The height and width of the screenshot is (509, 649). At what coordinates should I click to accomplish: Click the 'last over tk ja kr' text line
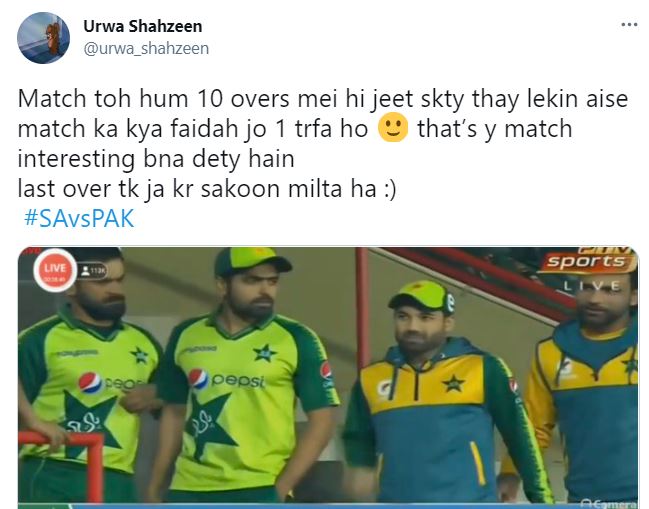(207, 189)
